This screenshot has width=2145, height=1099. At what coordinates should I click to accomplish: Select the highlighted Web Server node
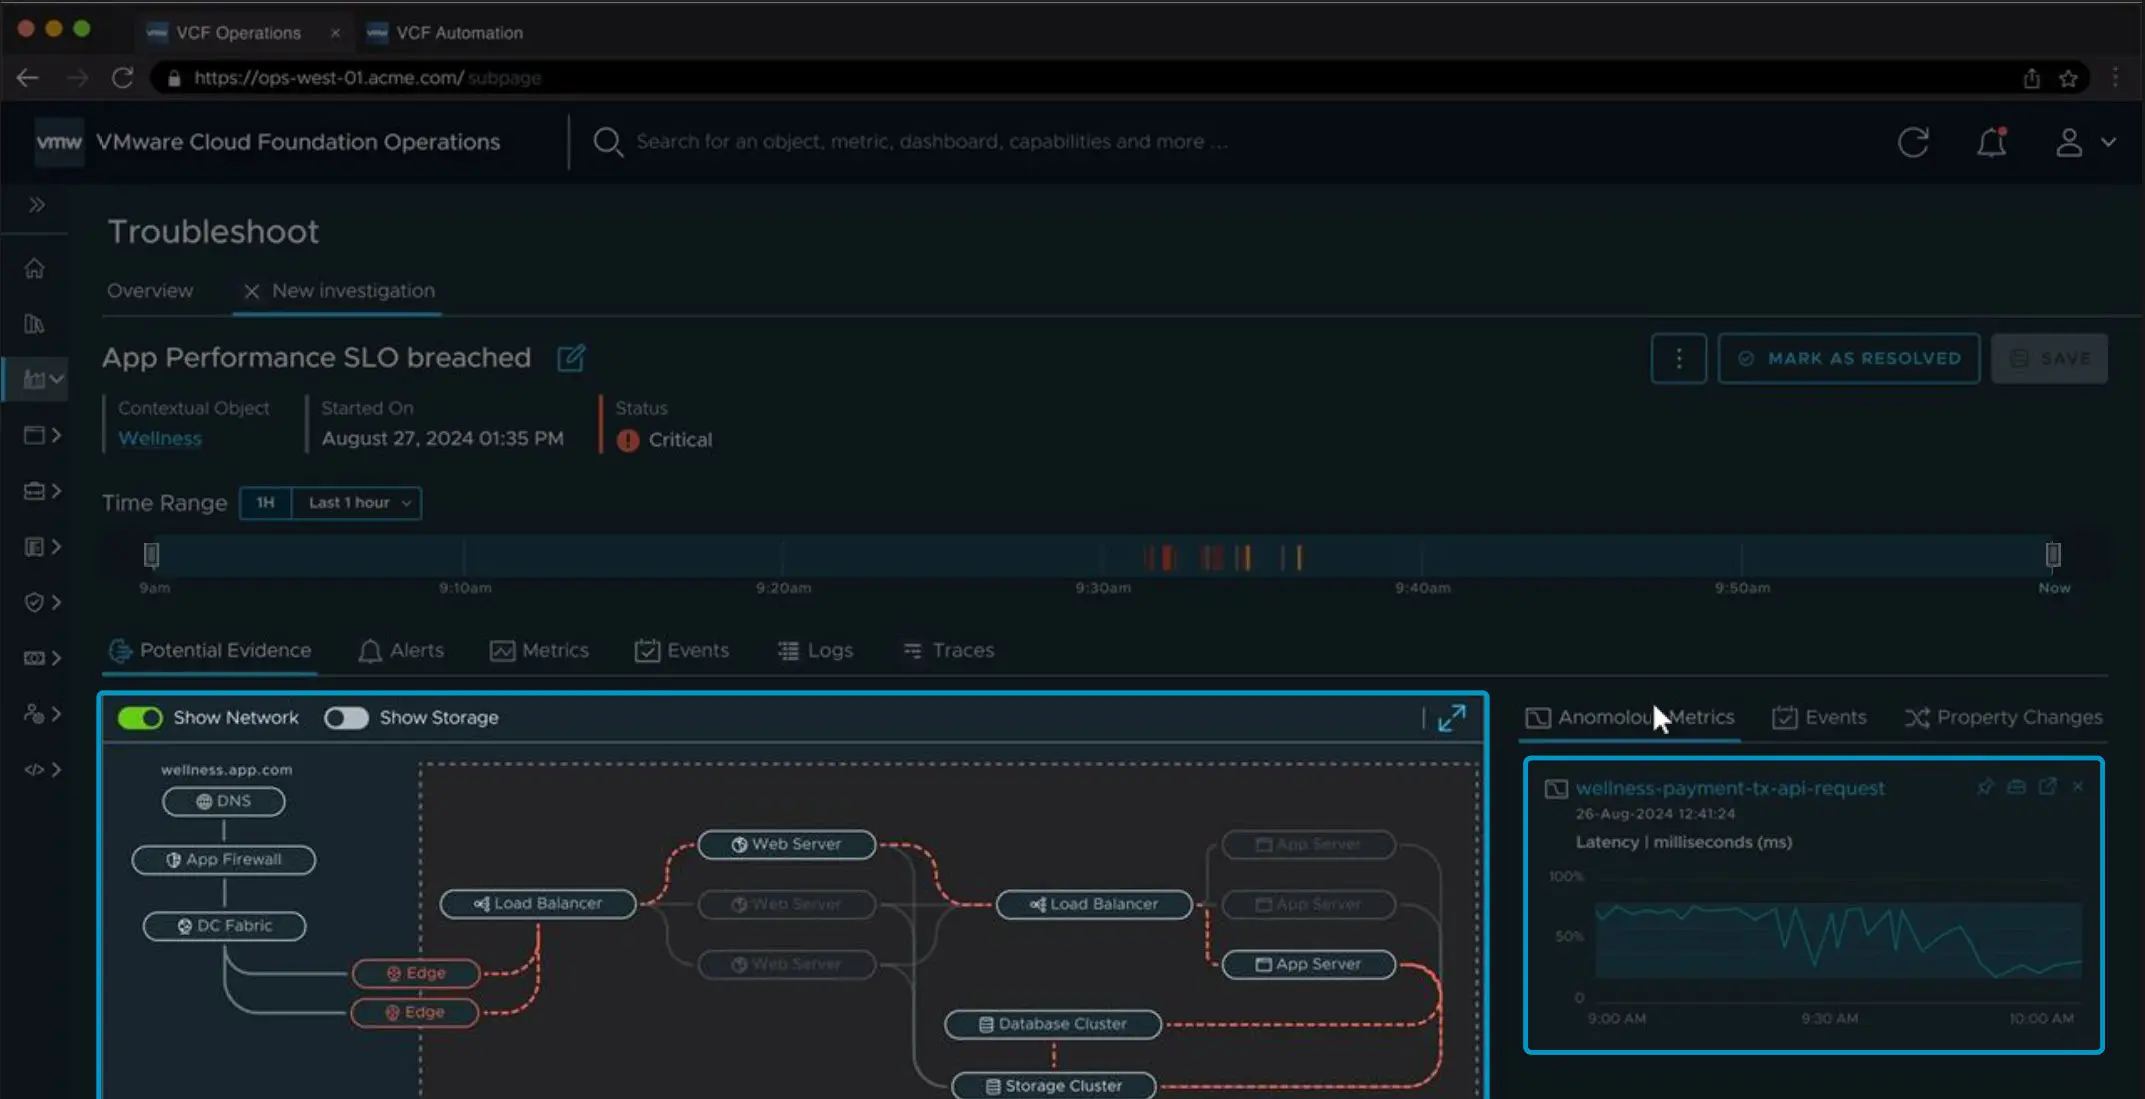tap(787, 844)
